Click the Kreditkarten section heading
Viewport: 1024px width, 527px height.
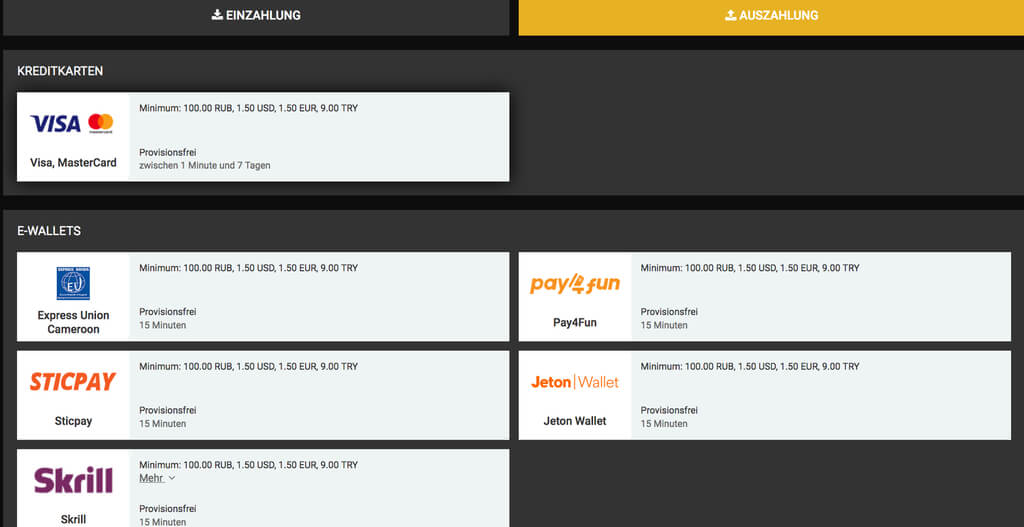point(60,71)
